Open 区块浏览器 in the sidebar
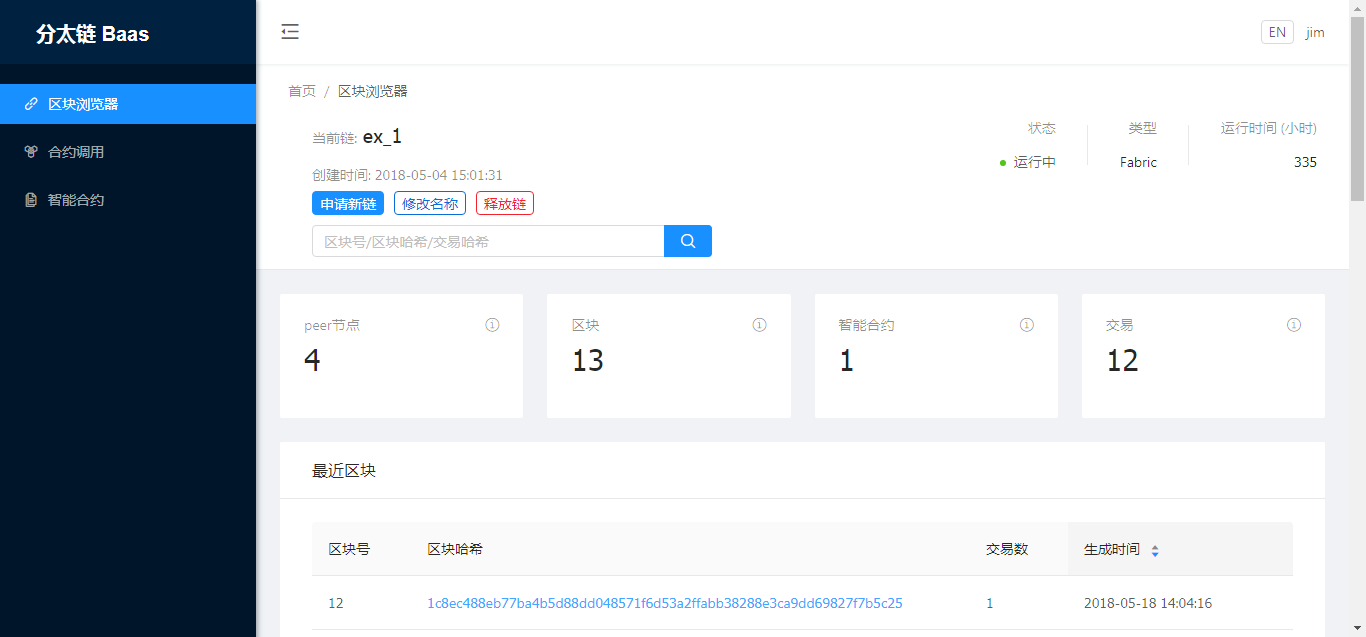 (83, 104)
